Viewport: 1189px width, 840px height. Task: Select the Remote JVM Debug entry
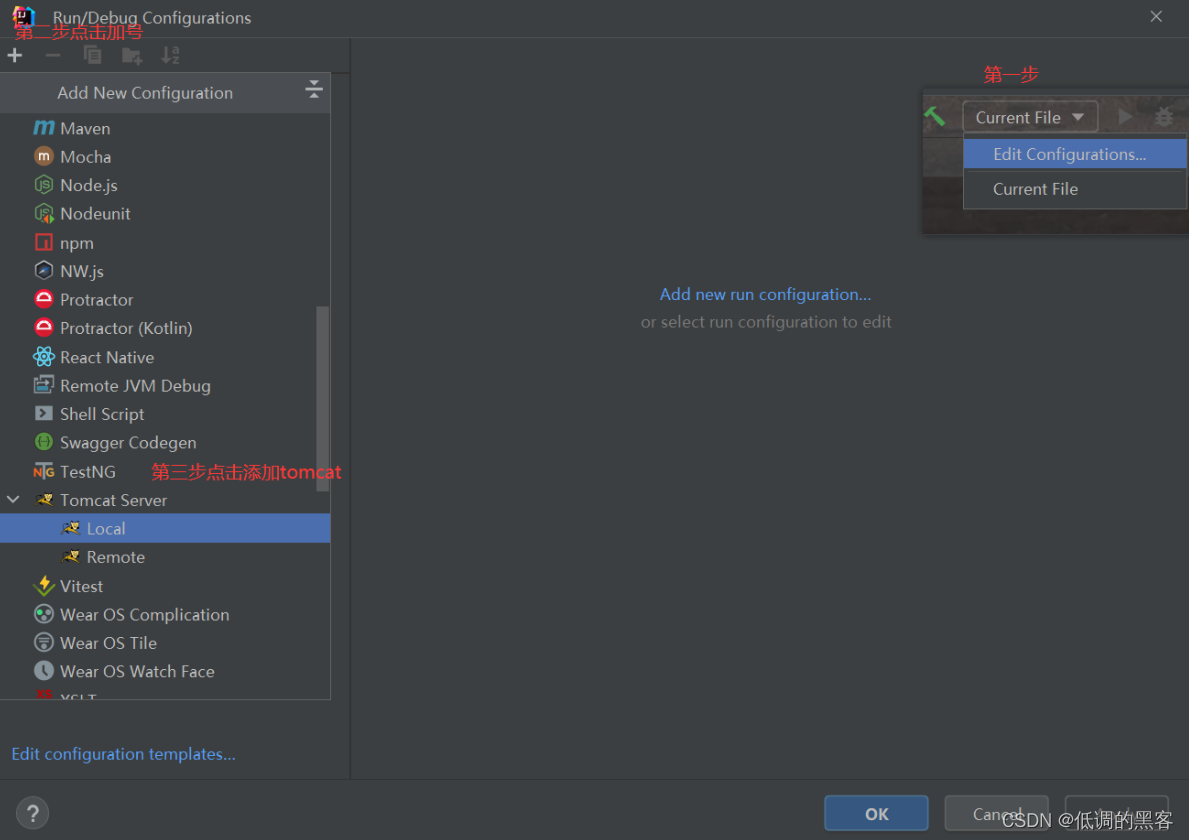click(x=165, y=386)
